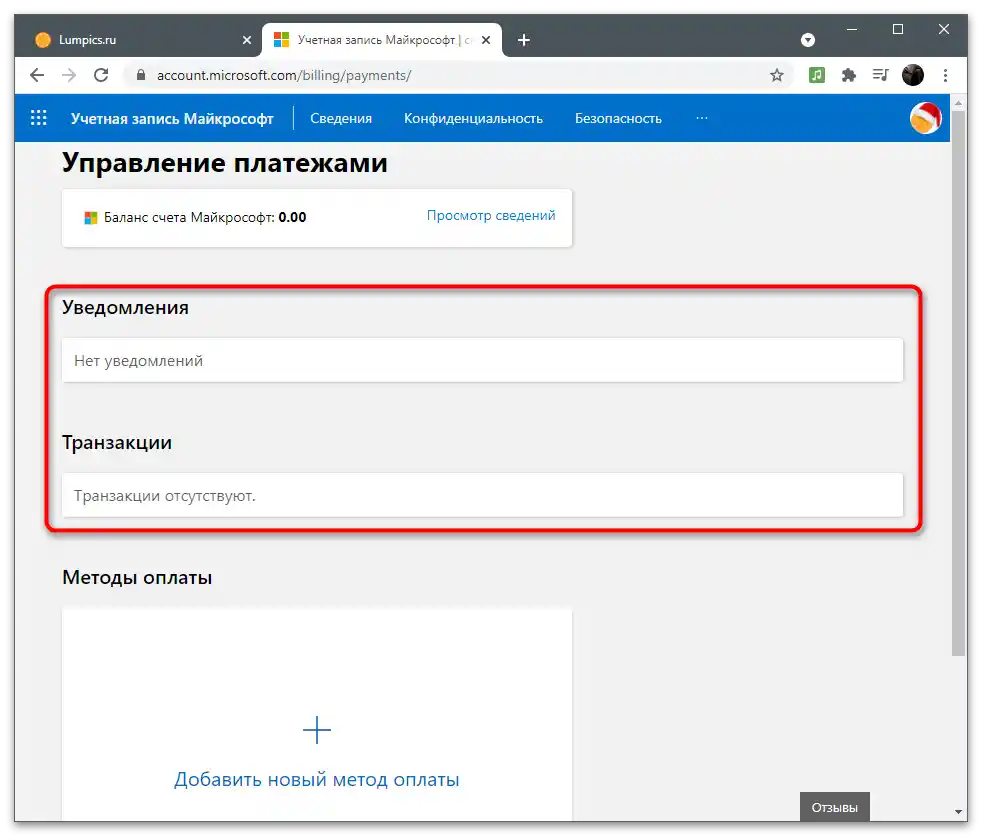Click the Транзакции heading
982x836 pixels.
(116, 443)
